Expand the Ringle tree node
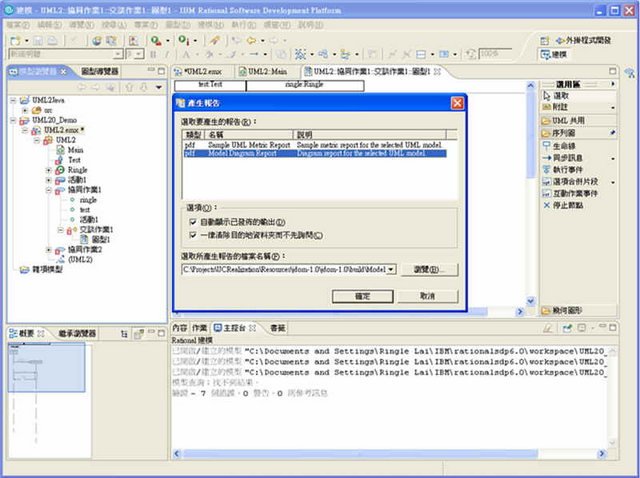The width and height of the screenshot is (640, 478). coord(49,170)
